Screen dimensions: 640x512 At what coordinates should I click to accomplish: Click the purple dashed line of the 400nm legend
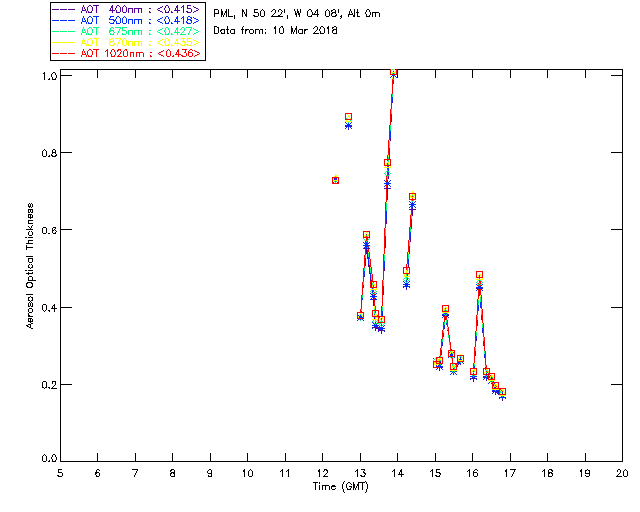point(64,9)
